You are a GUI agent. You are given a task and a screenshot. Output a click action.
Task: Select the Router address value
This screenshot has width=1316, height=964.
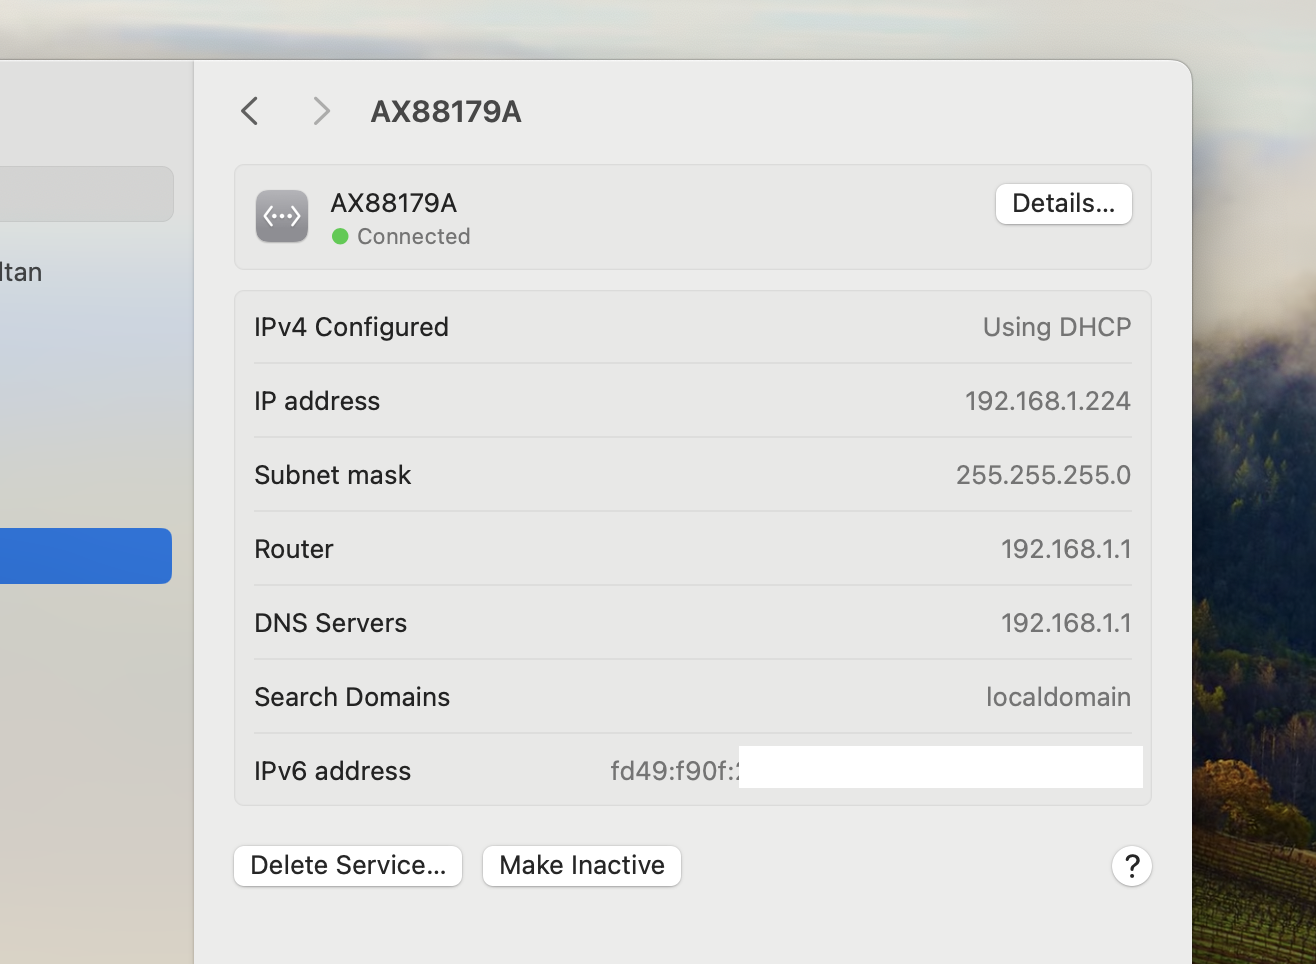tap(1065, 549)
